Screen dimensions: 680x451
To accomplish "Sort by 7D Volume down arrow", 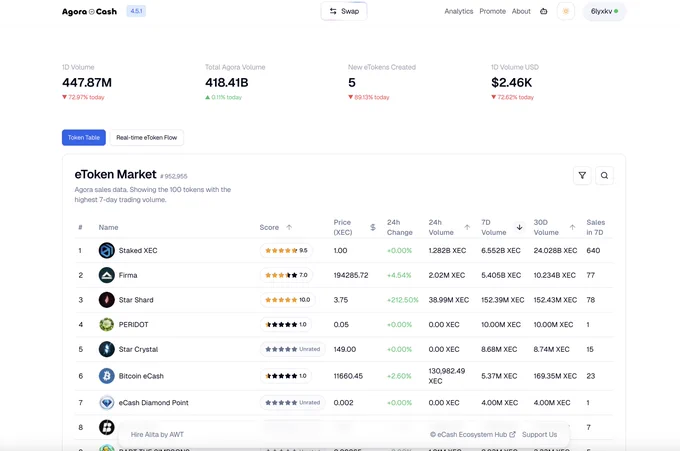I will click(519, 227).
